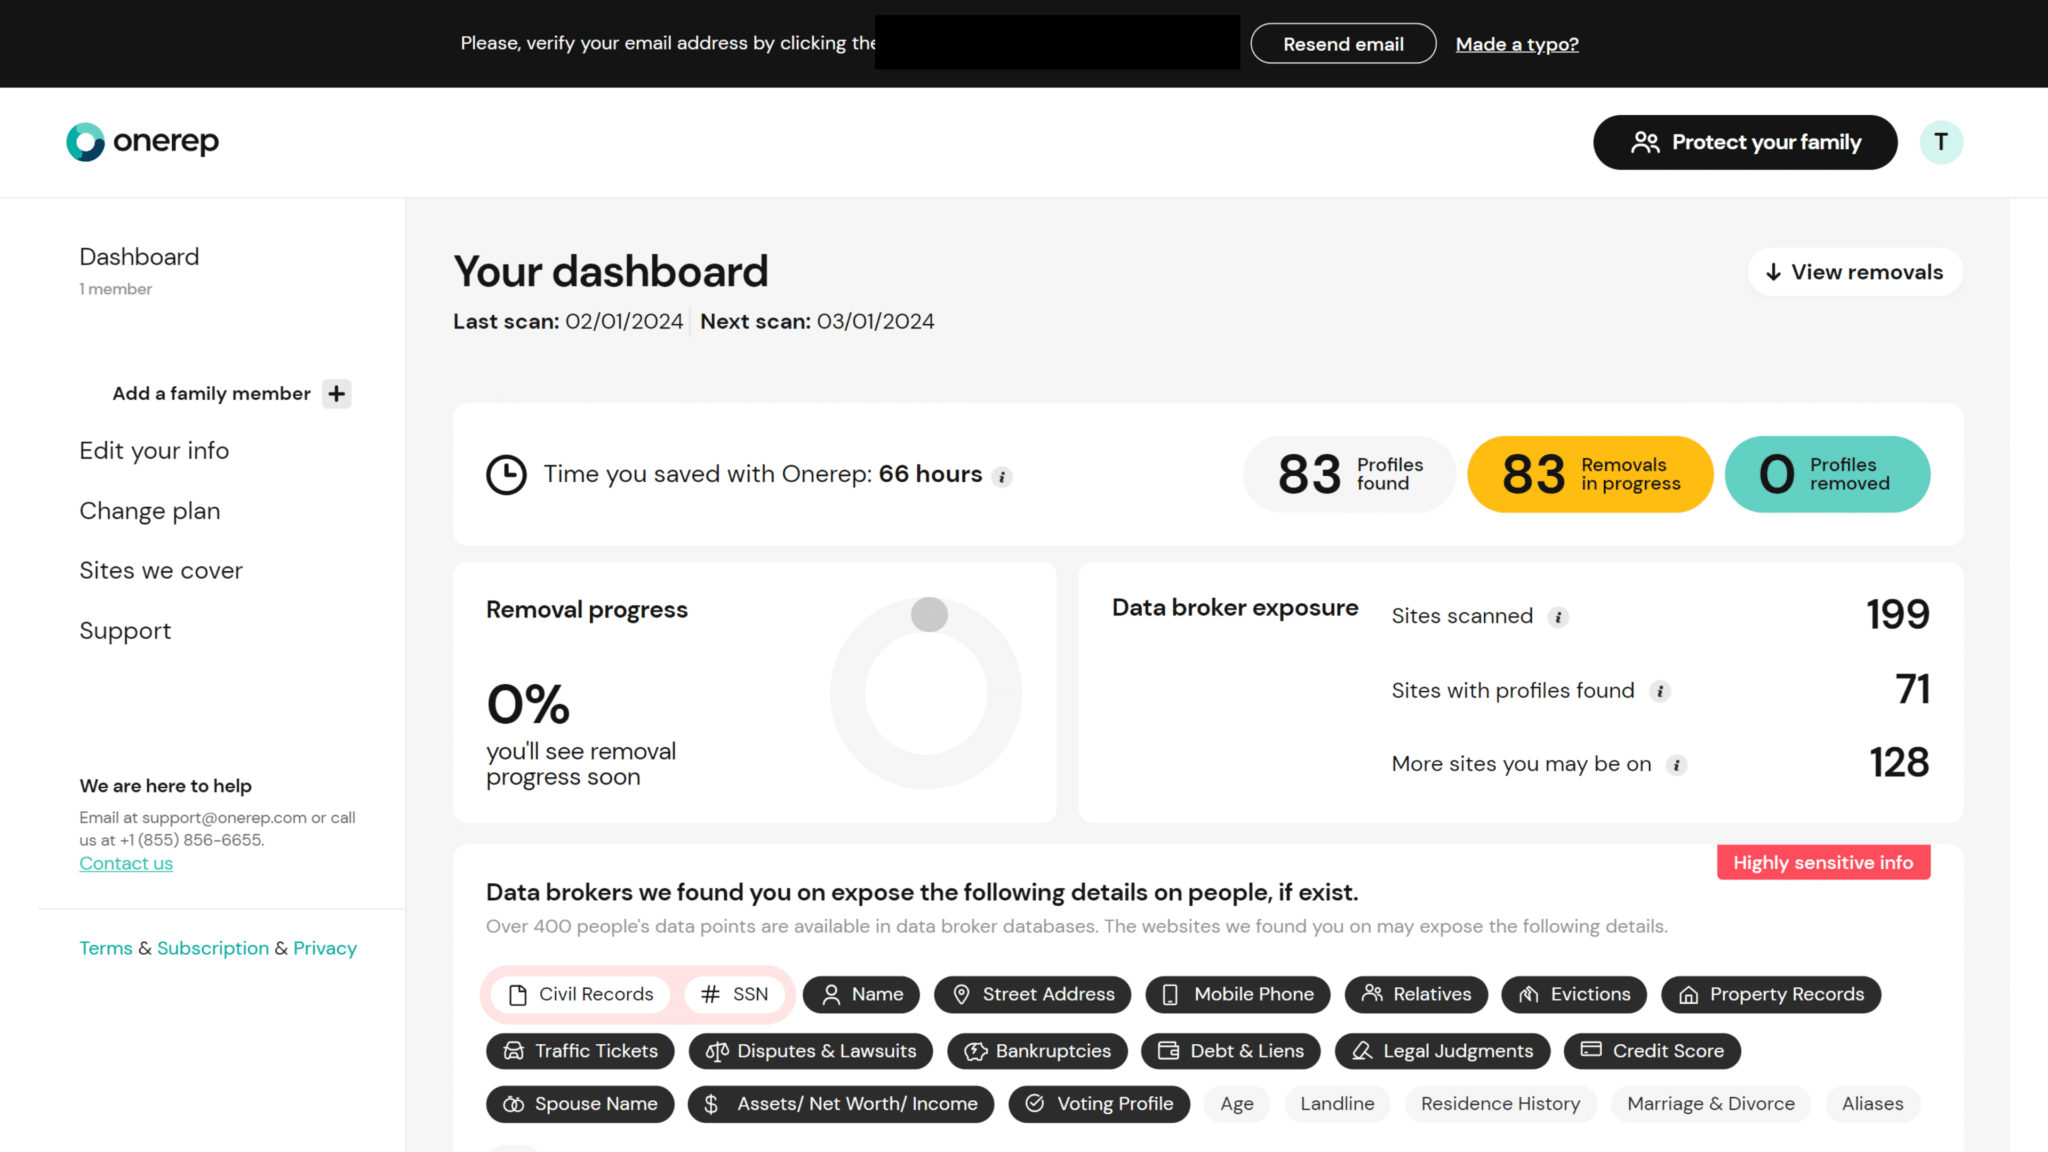The width and height of the screenshot is (2048, 1152).
Task: Click the Resend email button
Action: point(1343,44)
